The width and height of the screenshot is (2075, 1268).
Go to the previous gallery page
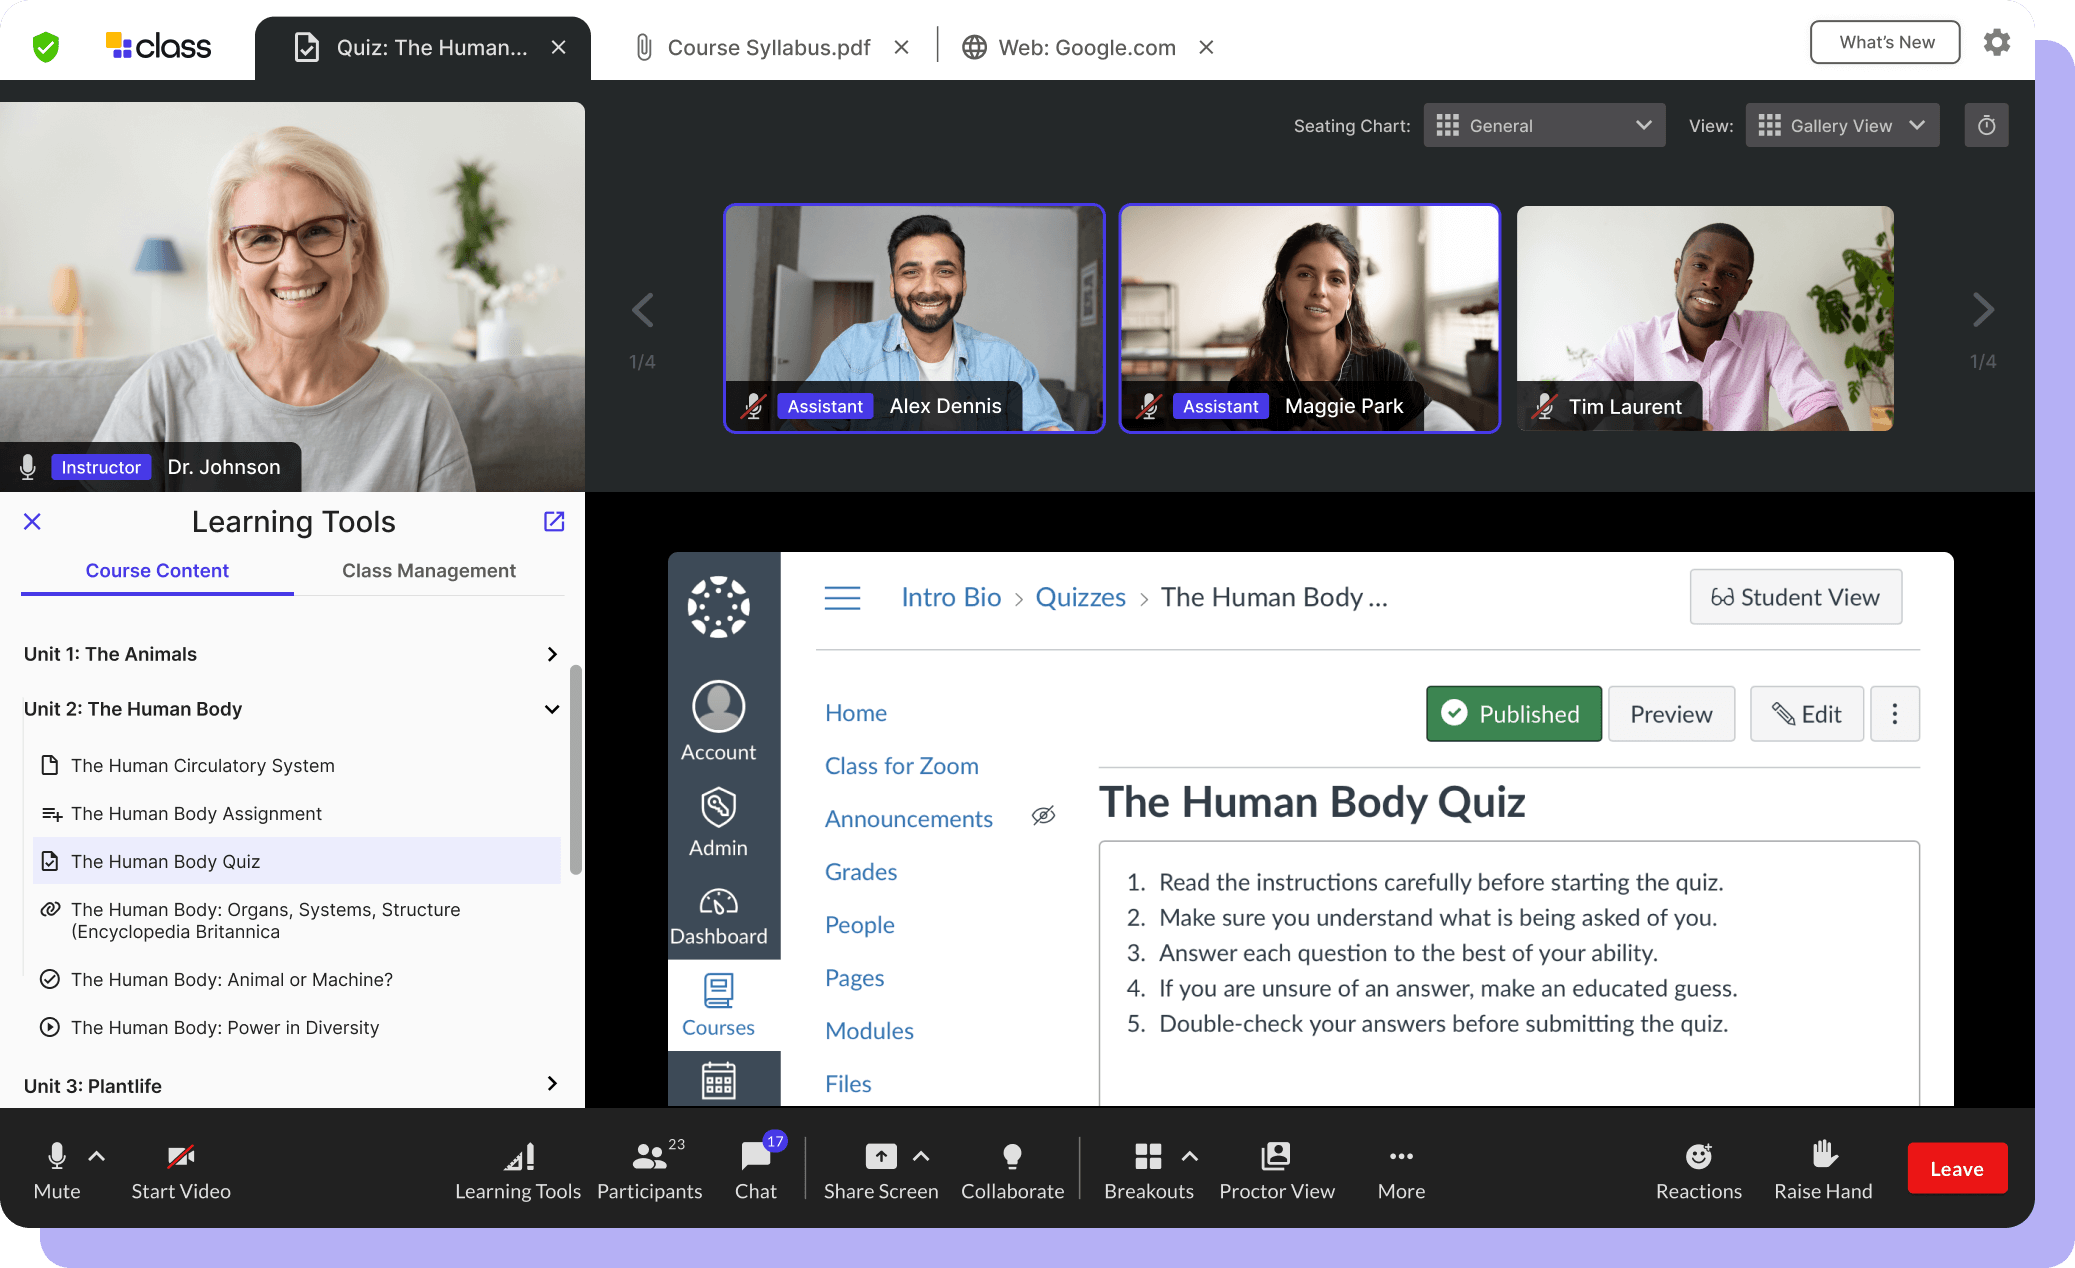643,310
